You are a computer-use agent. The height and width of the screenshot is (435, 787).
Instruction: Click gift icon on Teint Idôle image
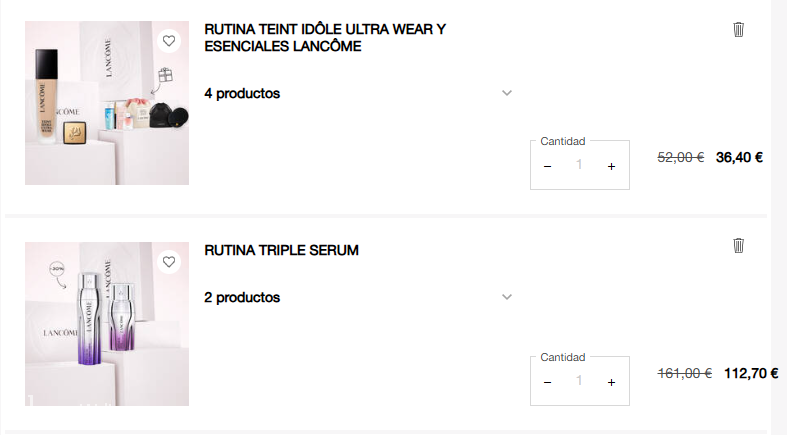click(x=166, y=74)
